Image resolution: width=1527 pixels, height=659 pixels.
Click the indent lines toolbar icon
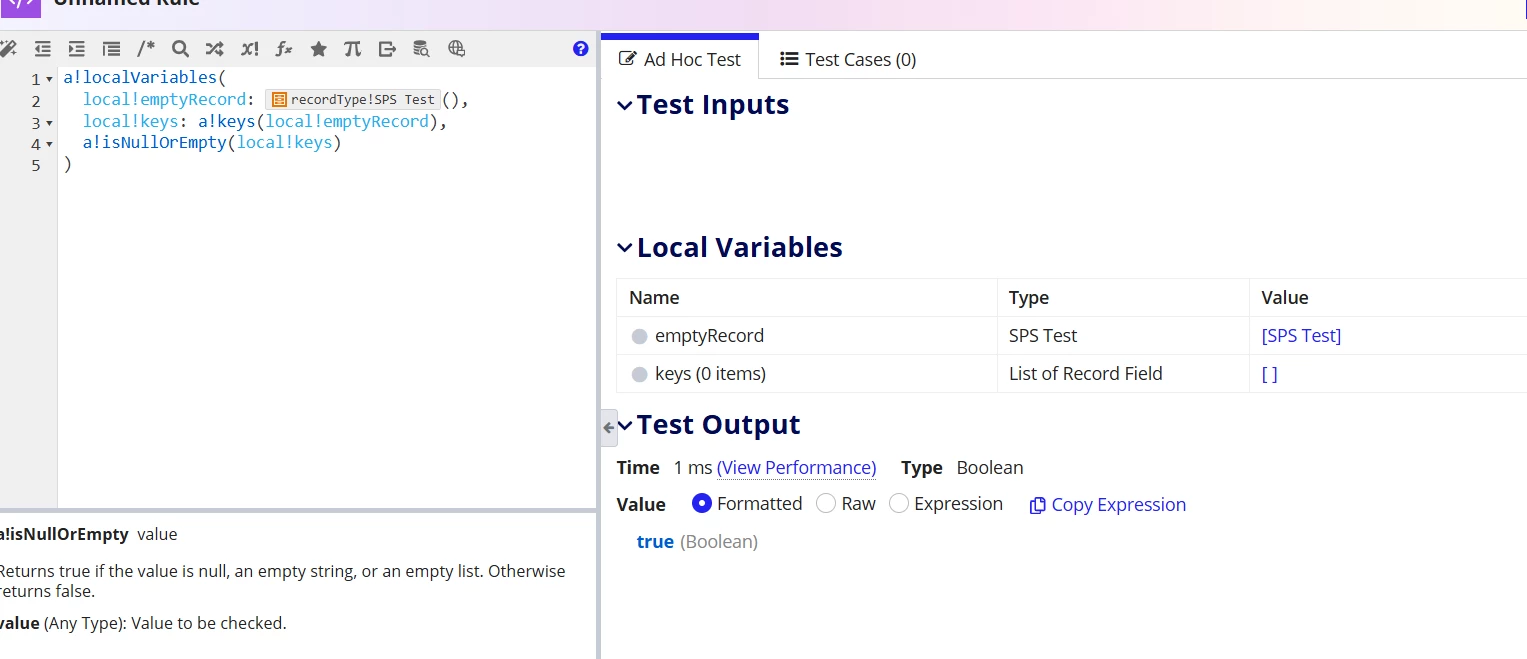tap(76, 49)
